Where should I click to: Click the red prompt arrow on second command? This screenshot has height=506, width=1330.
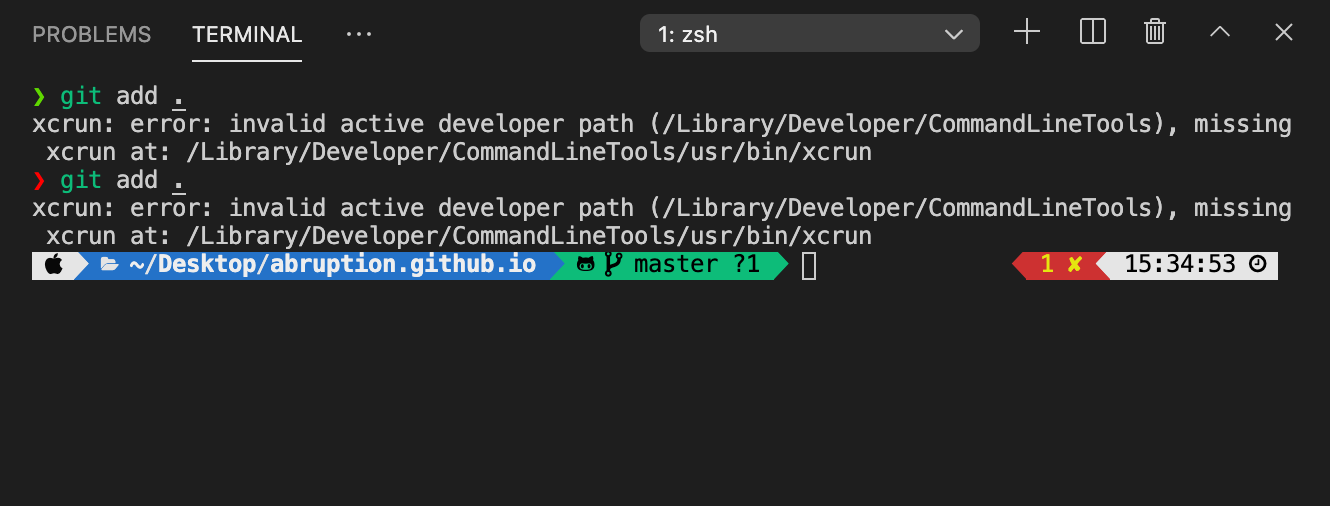point(39,180)
